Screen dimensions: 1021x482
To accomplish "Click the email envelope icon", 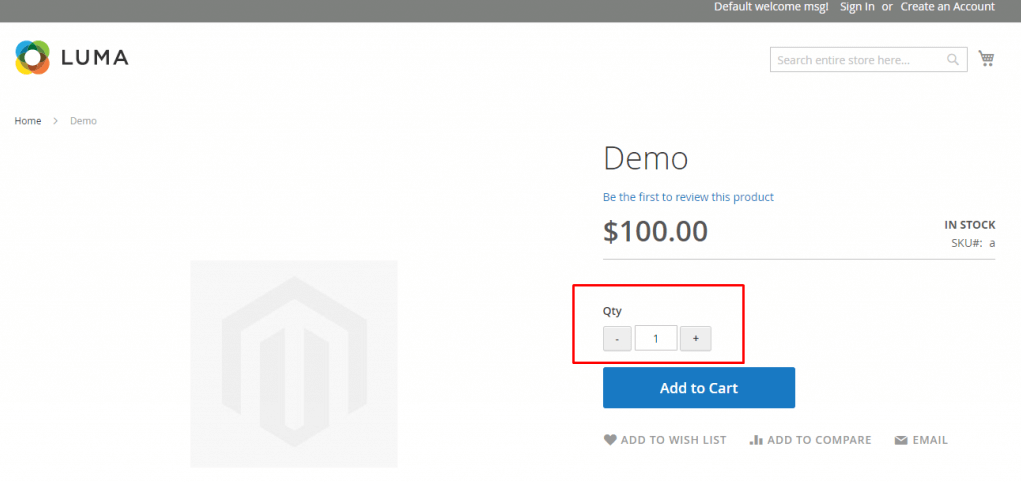I will 901,440.
